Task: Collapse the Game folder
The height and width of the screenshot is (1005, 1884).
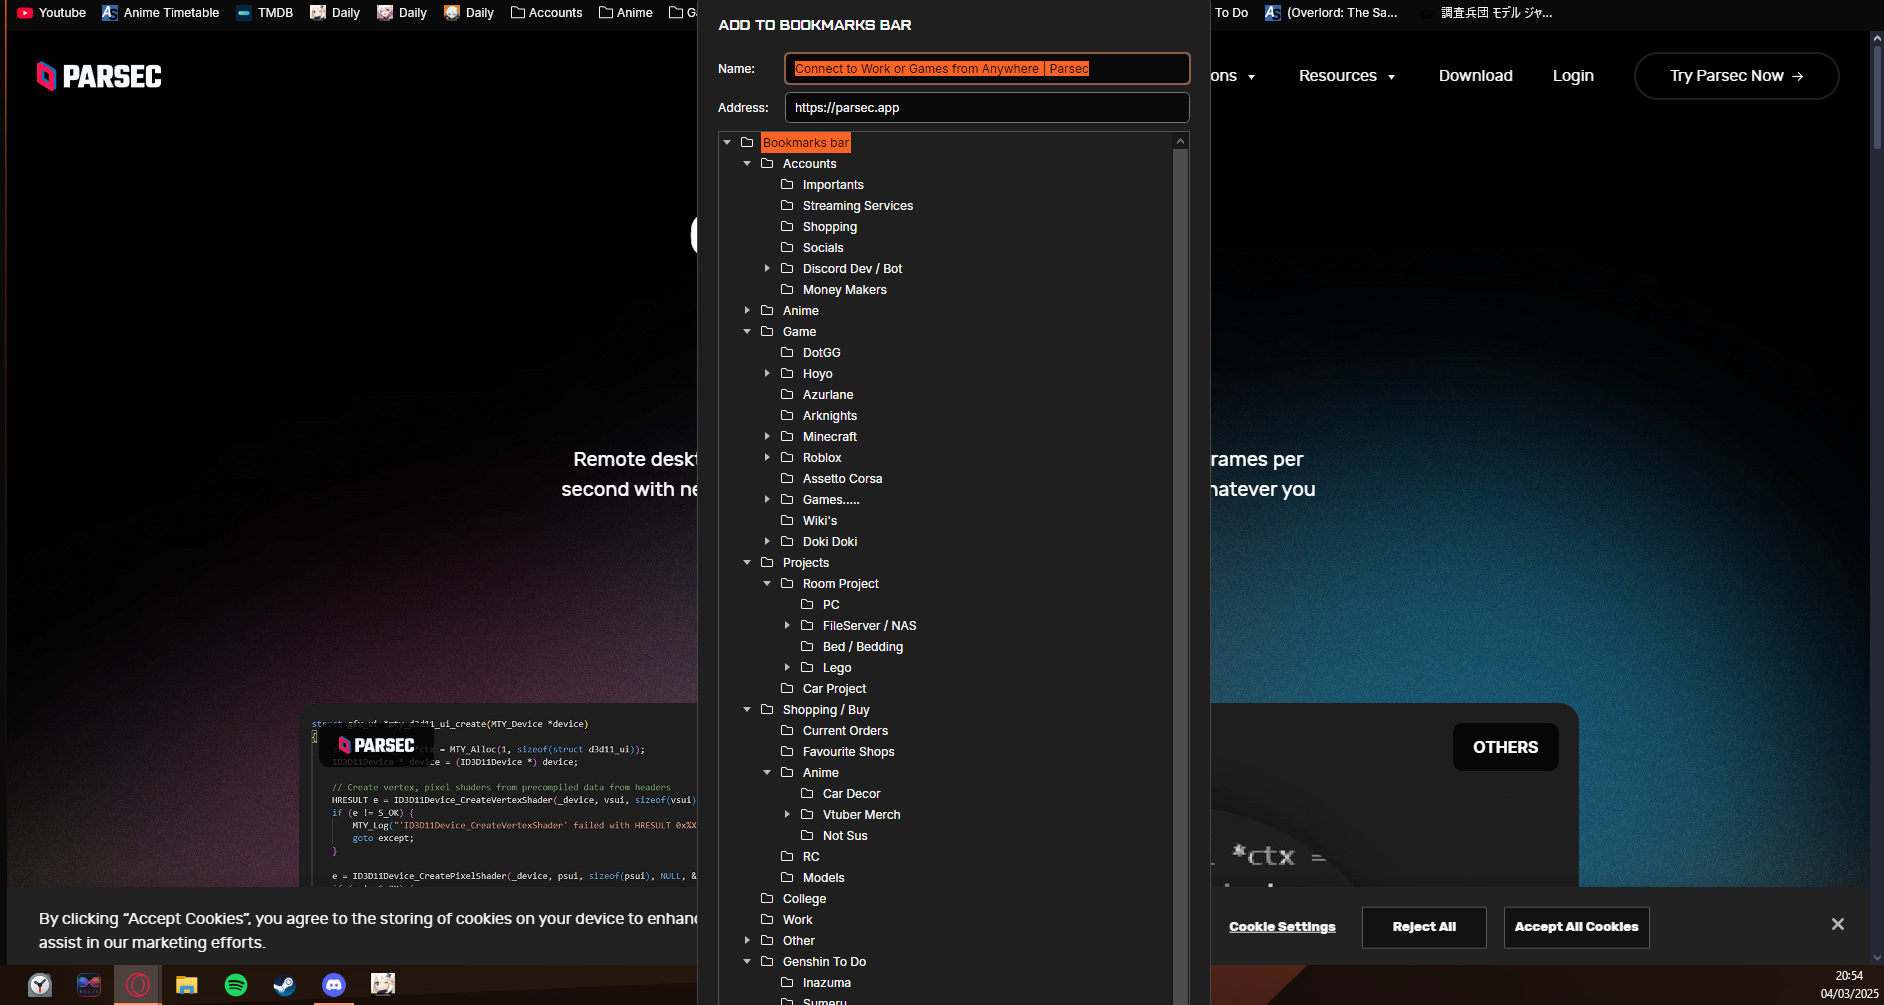Action: tap(747, 332)
